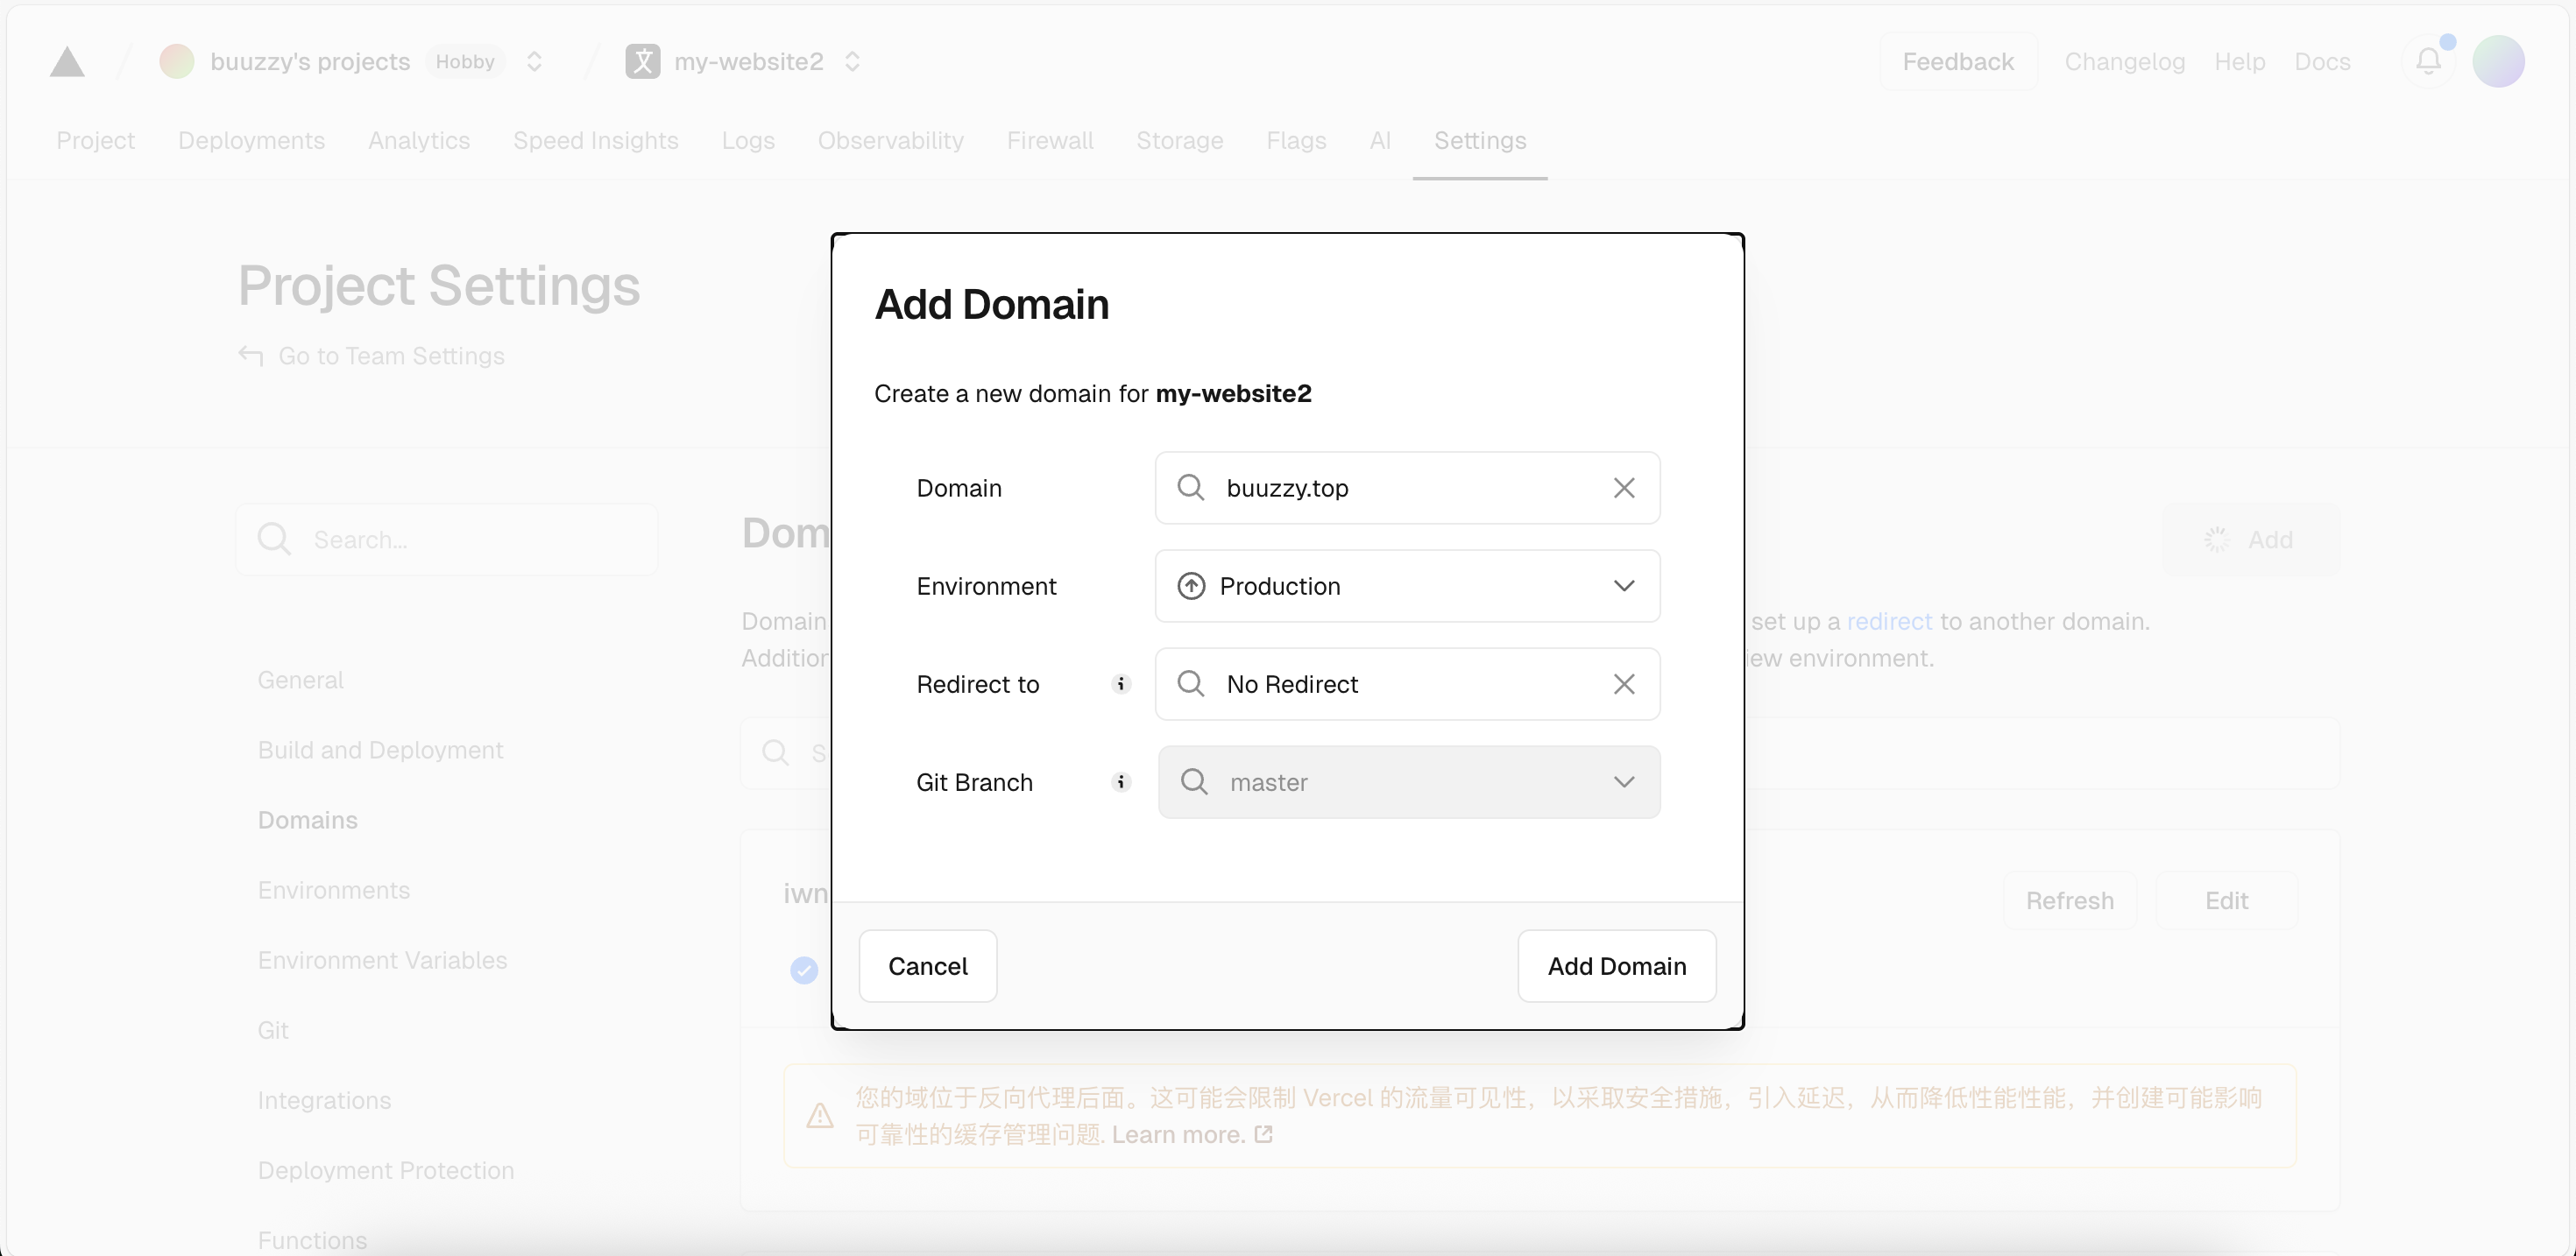2576x1256 pixels.
Task: Click the Git Branch dropdown chevron
Action: 1624,782
